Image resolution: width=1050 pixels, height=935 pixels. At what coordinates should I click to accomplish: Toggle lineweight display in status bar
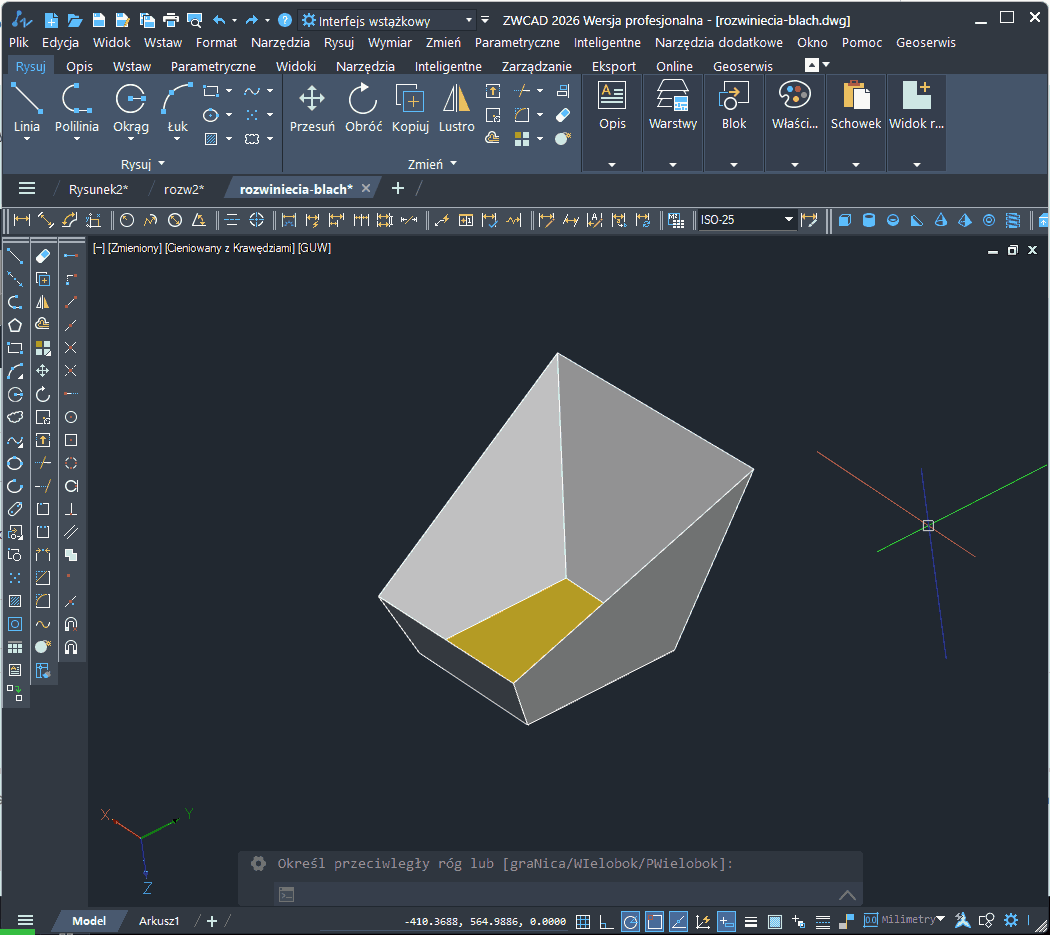tap(751, 922)
